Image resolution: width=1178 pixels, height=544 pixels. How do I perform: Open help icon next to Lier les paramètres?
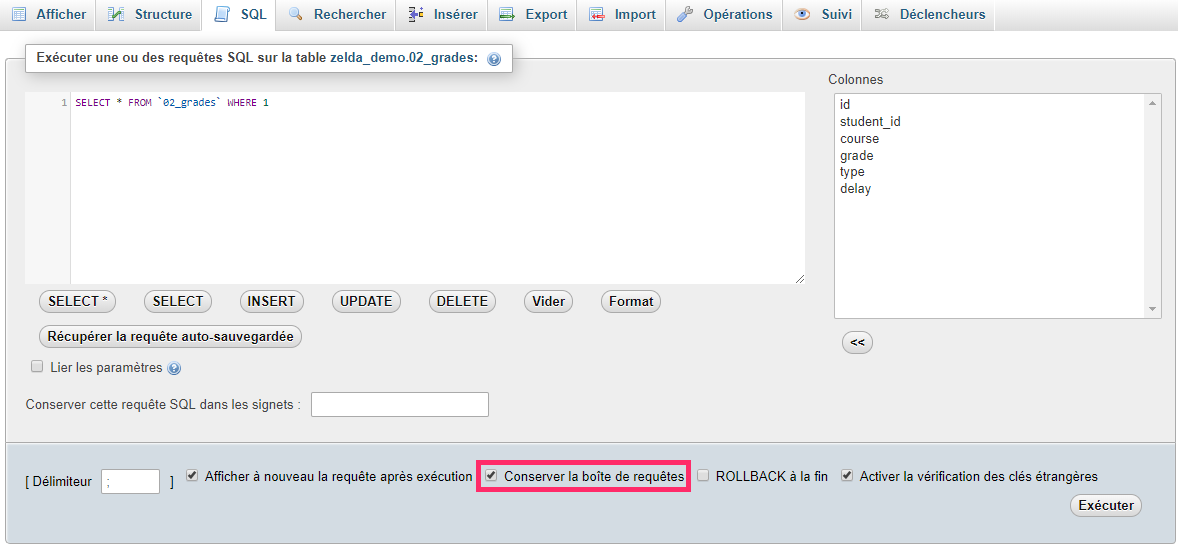pos(174,368)
